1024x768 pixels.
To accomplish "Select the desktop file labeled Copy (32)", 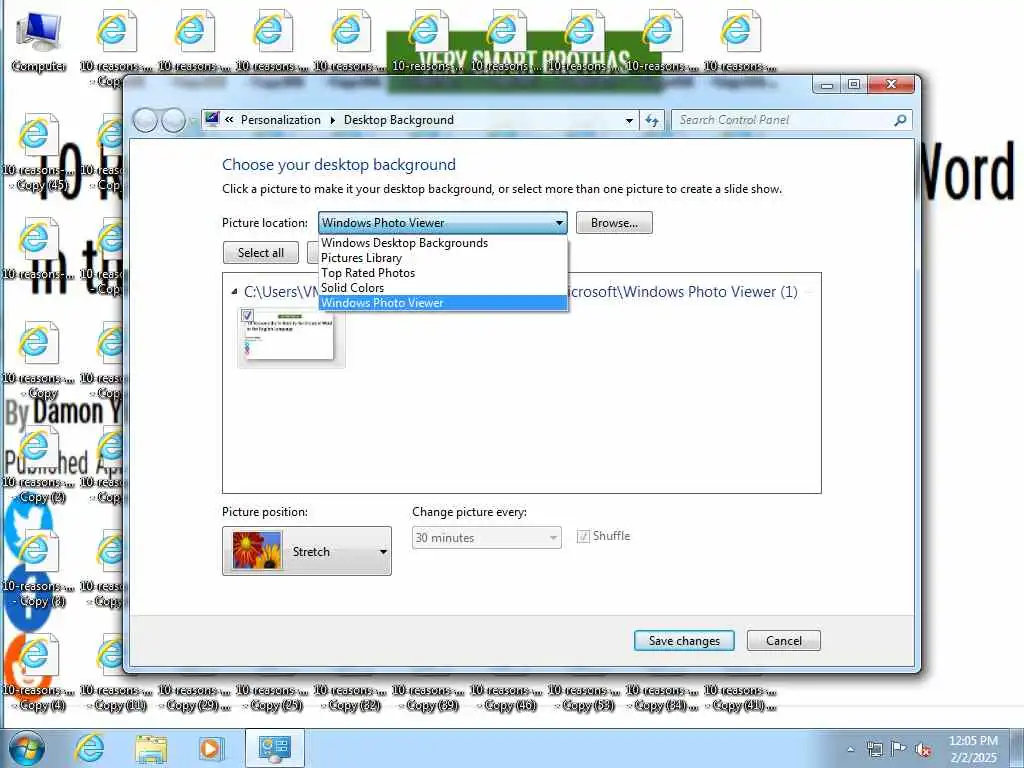I will (349, 697).
